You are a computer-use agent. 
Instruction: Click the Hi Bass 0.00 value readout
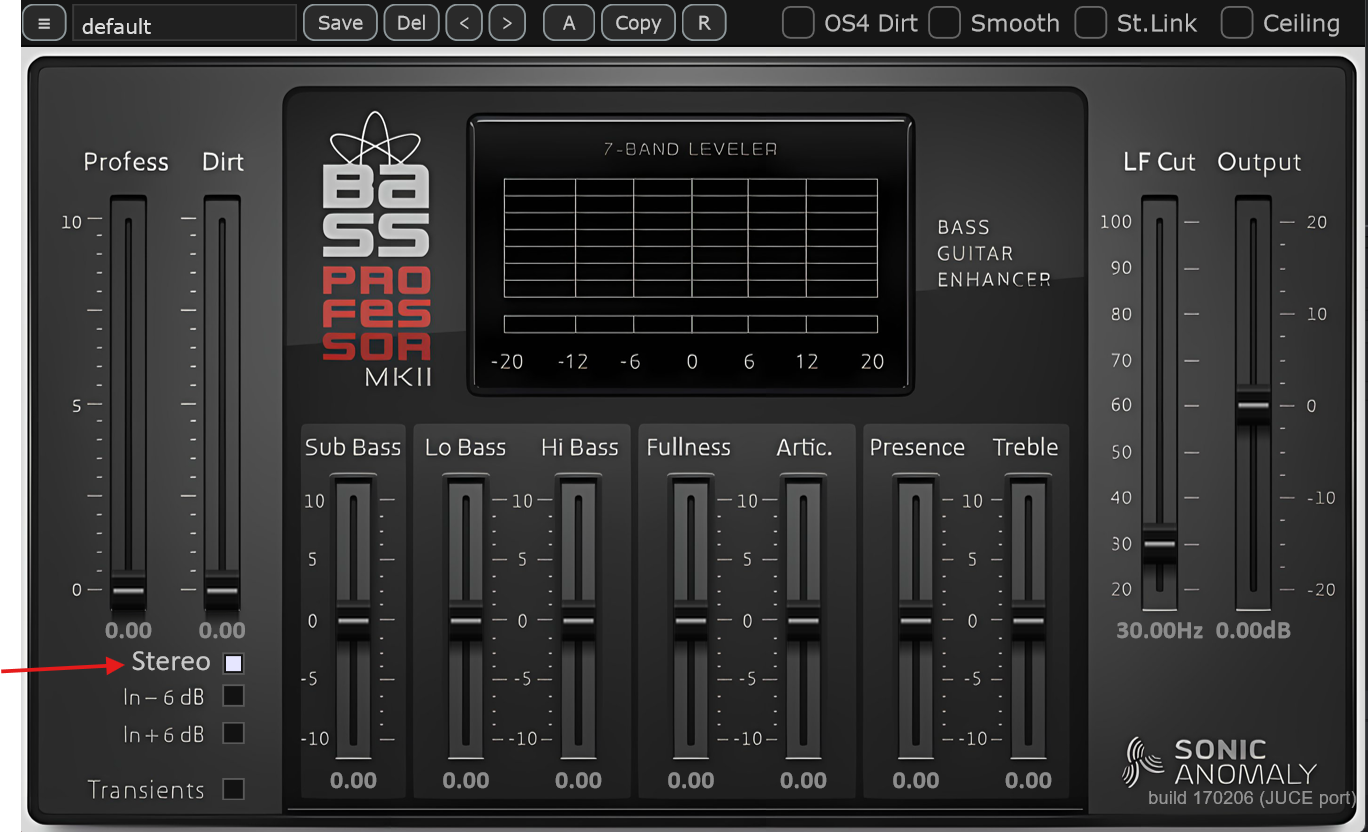pyautogui.click(x=579, y=781)
